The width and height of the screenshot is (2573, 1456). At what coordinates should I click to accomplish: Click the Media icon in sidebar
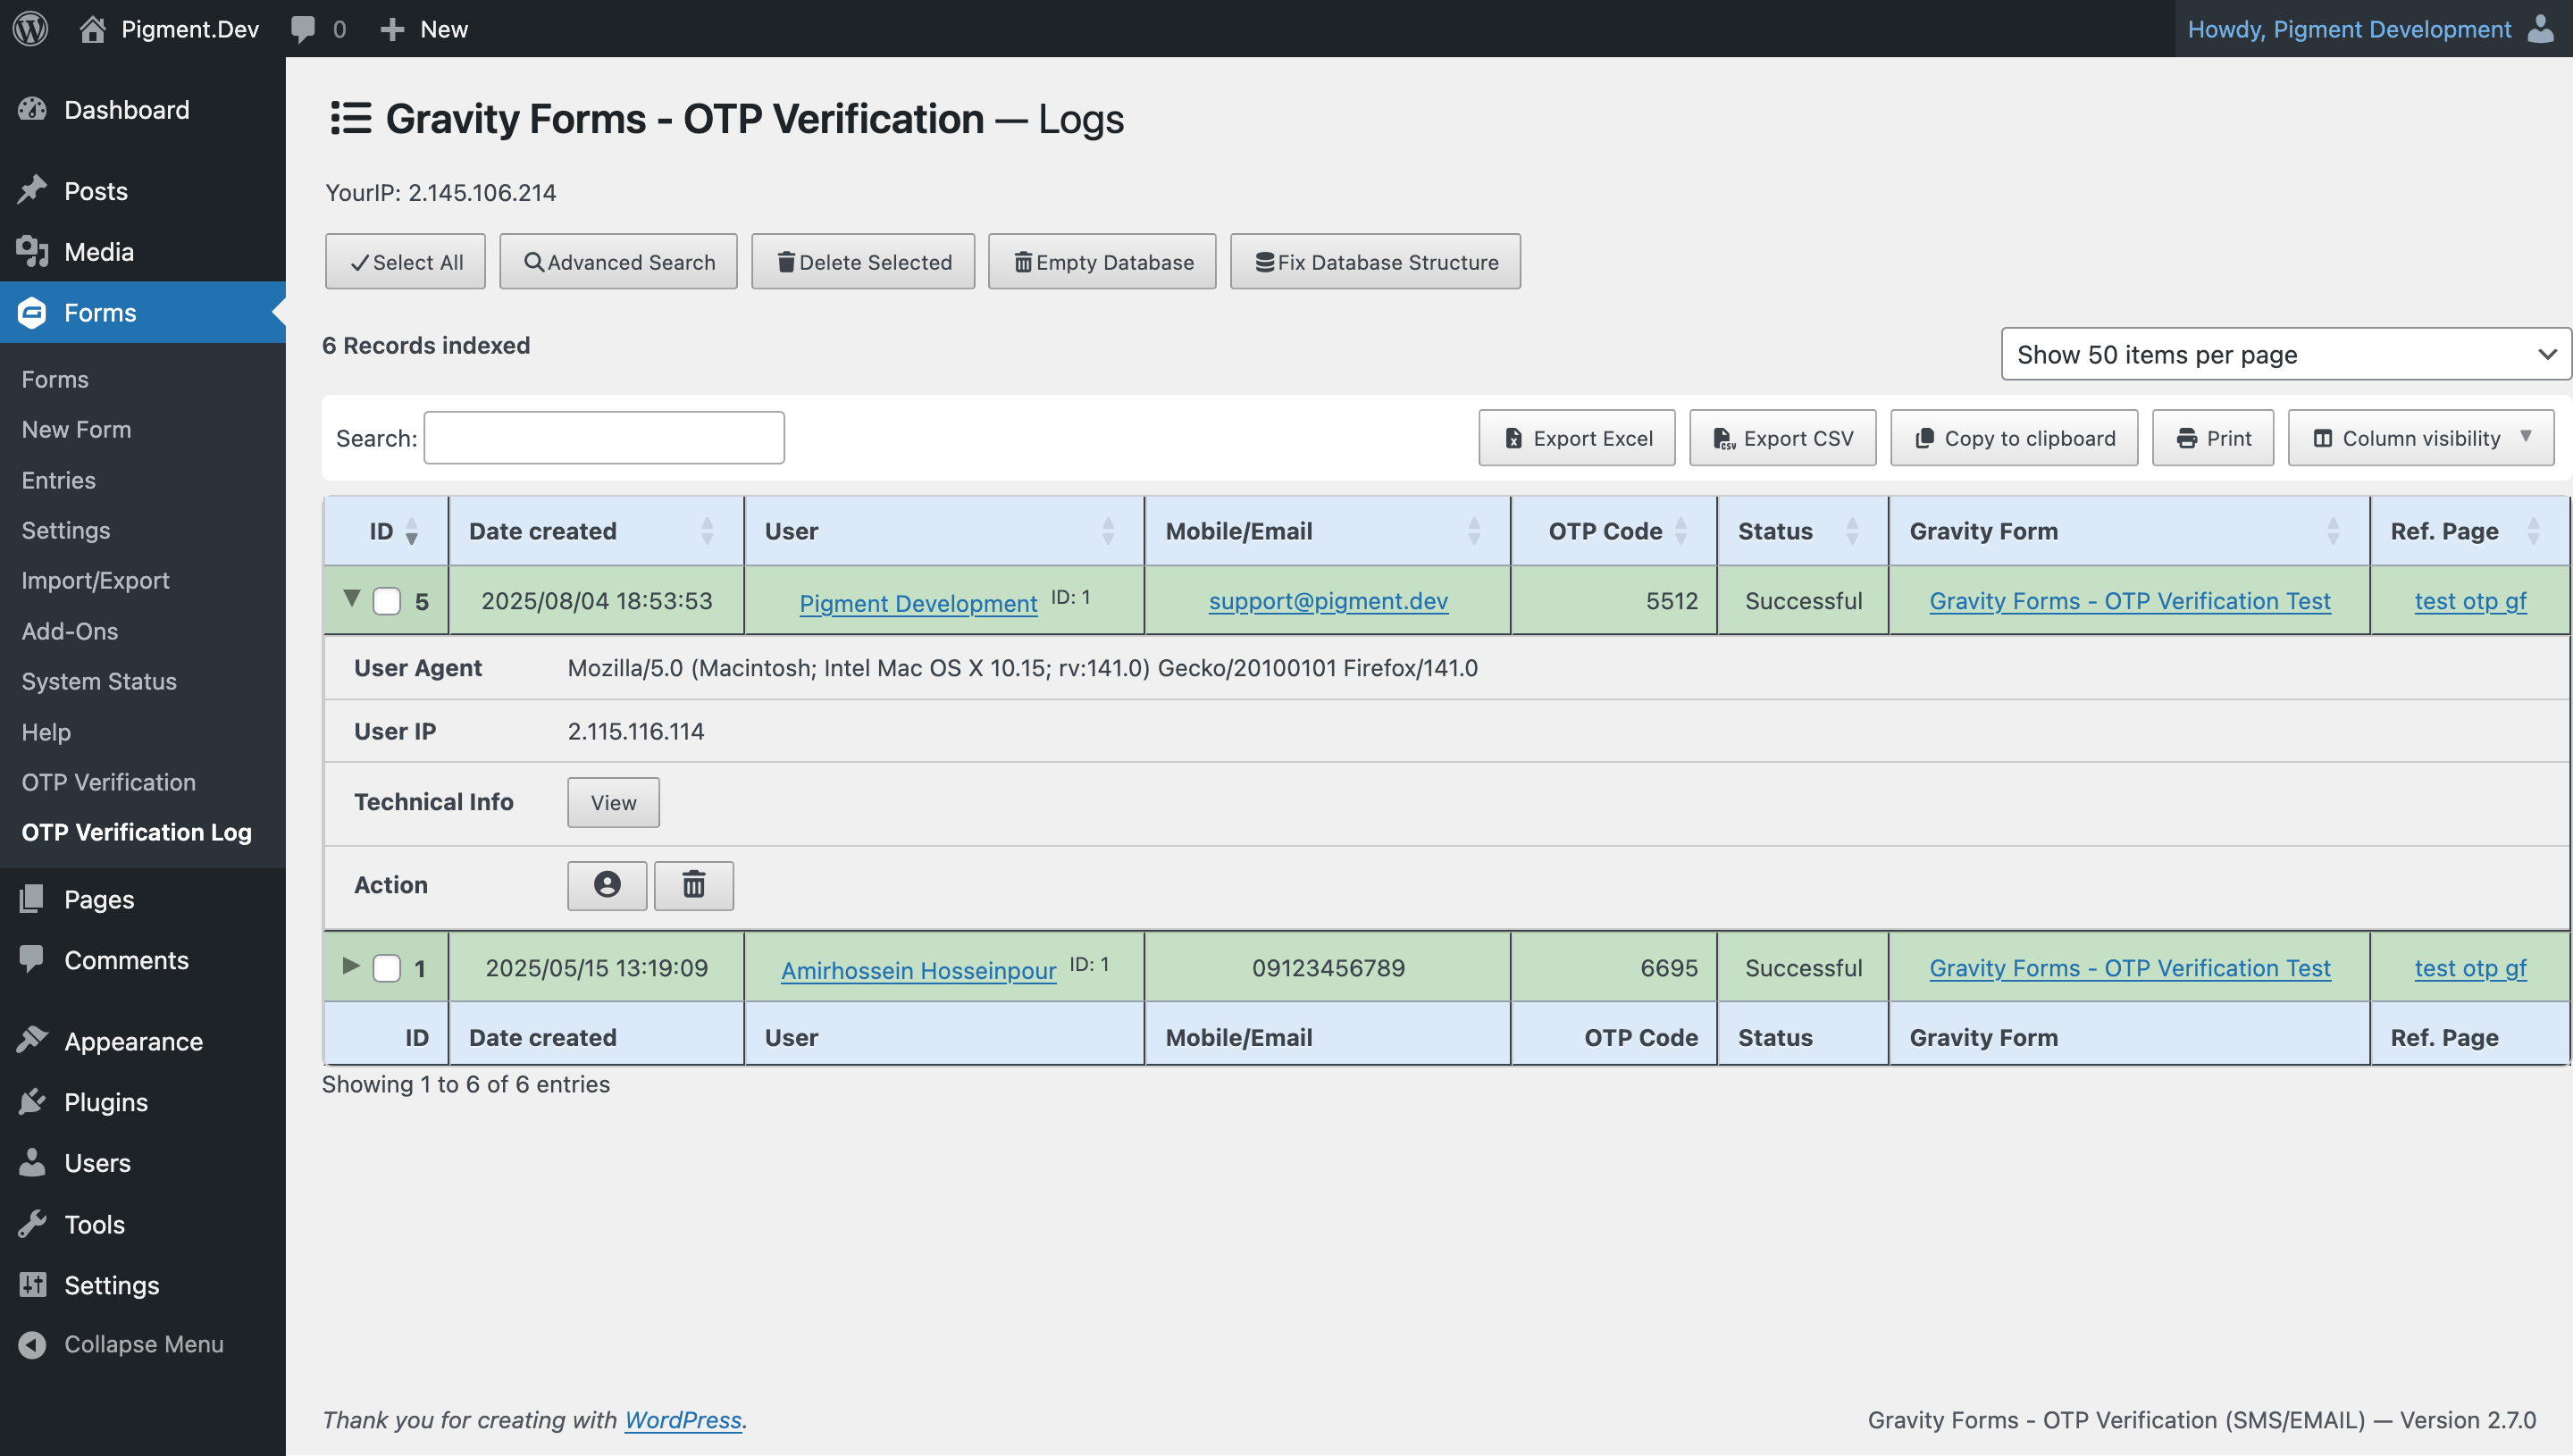click(32, 251)
